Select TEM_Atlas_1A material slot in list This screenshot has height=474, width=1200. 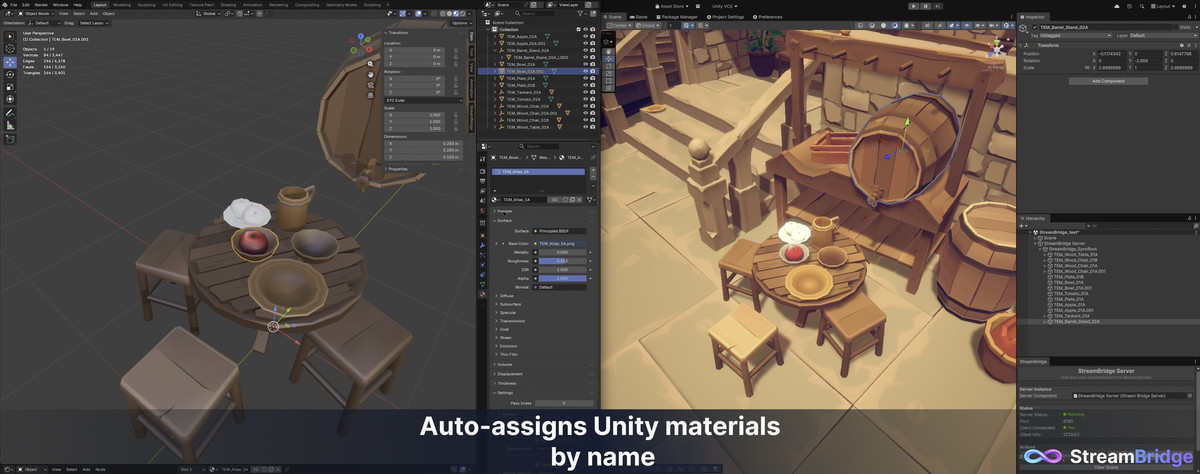click(539, 172)
